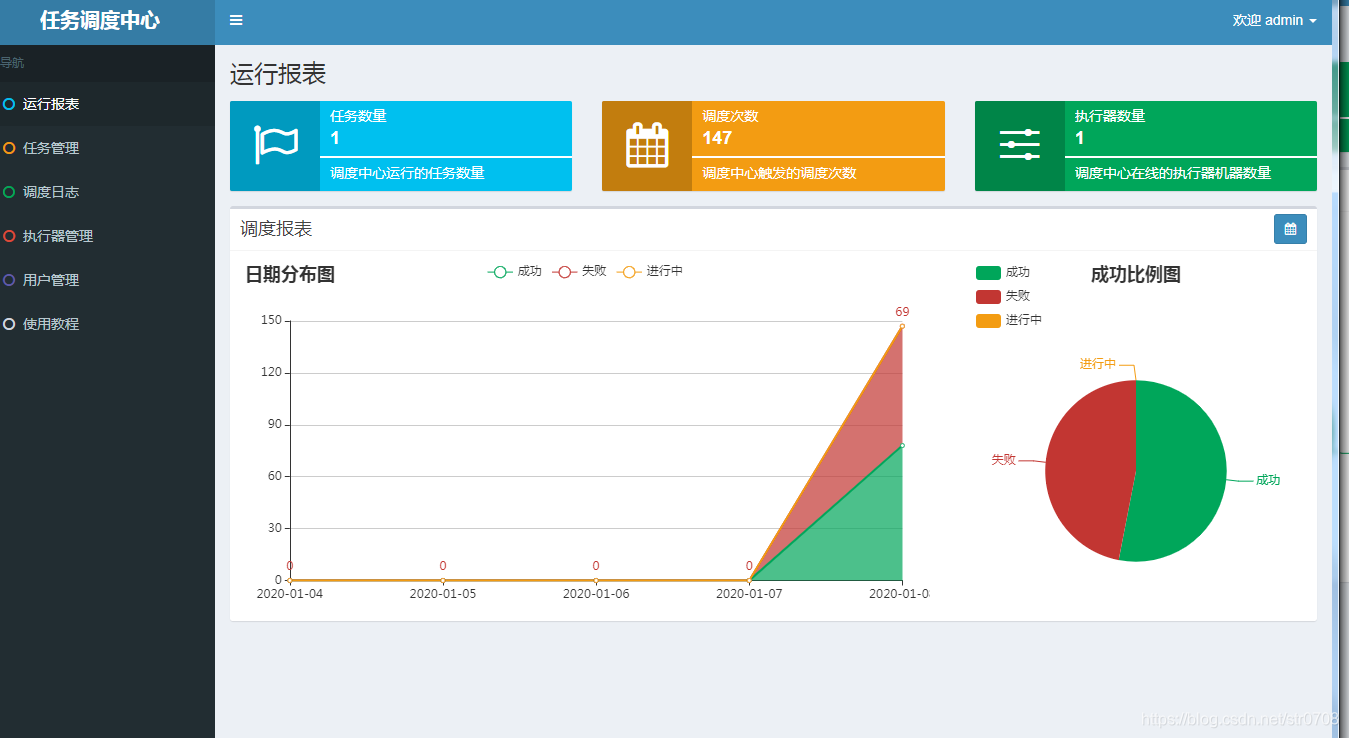Click the sliders icon on 执行器数量 card
This screenshot has height=738, width=1349.
pyautogui.click(x=1020, y=145)
